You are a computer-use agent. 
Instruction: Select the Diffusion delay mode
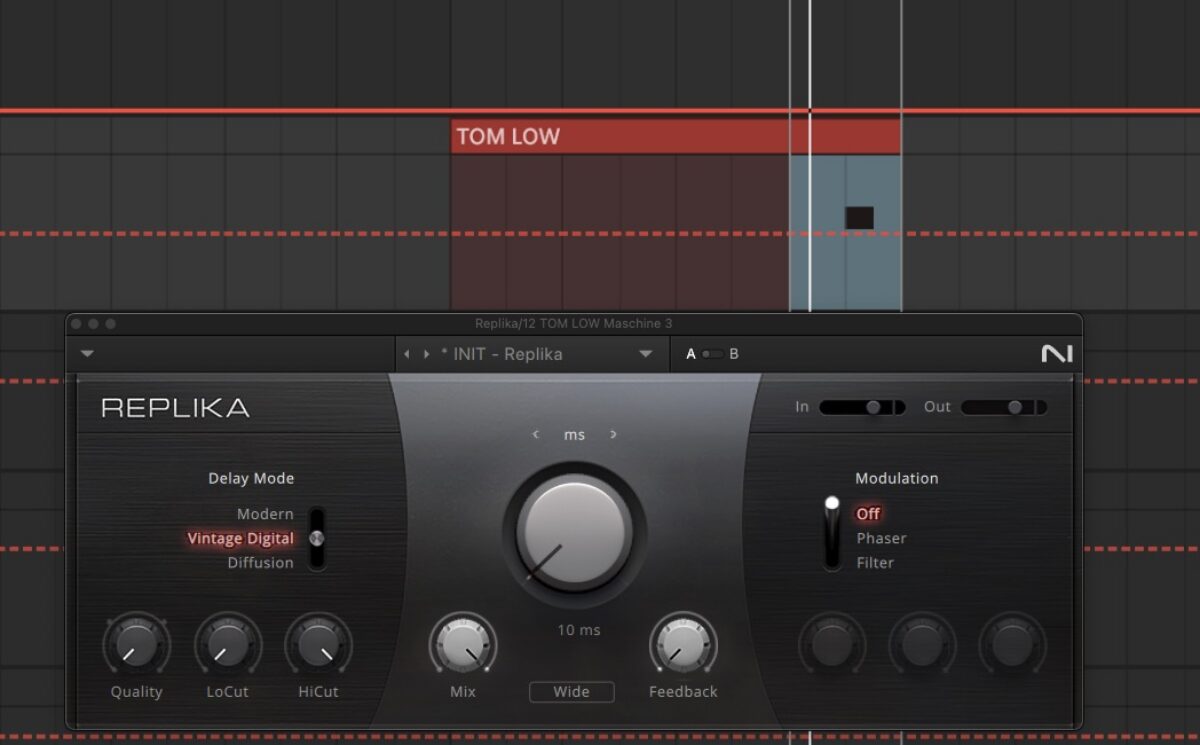260,562
